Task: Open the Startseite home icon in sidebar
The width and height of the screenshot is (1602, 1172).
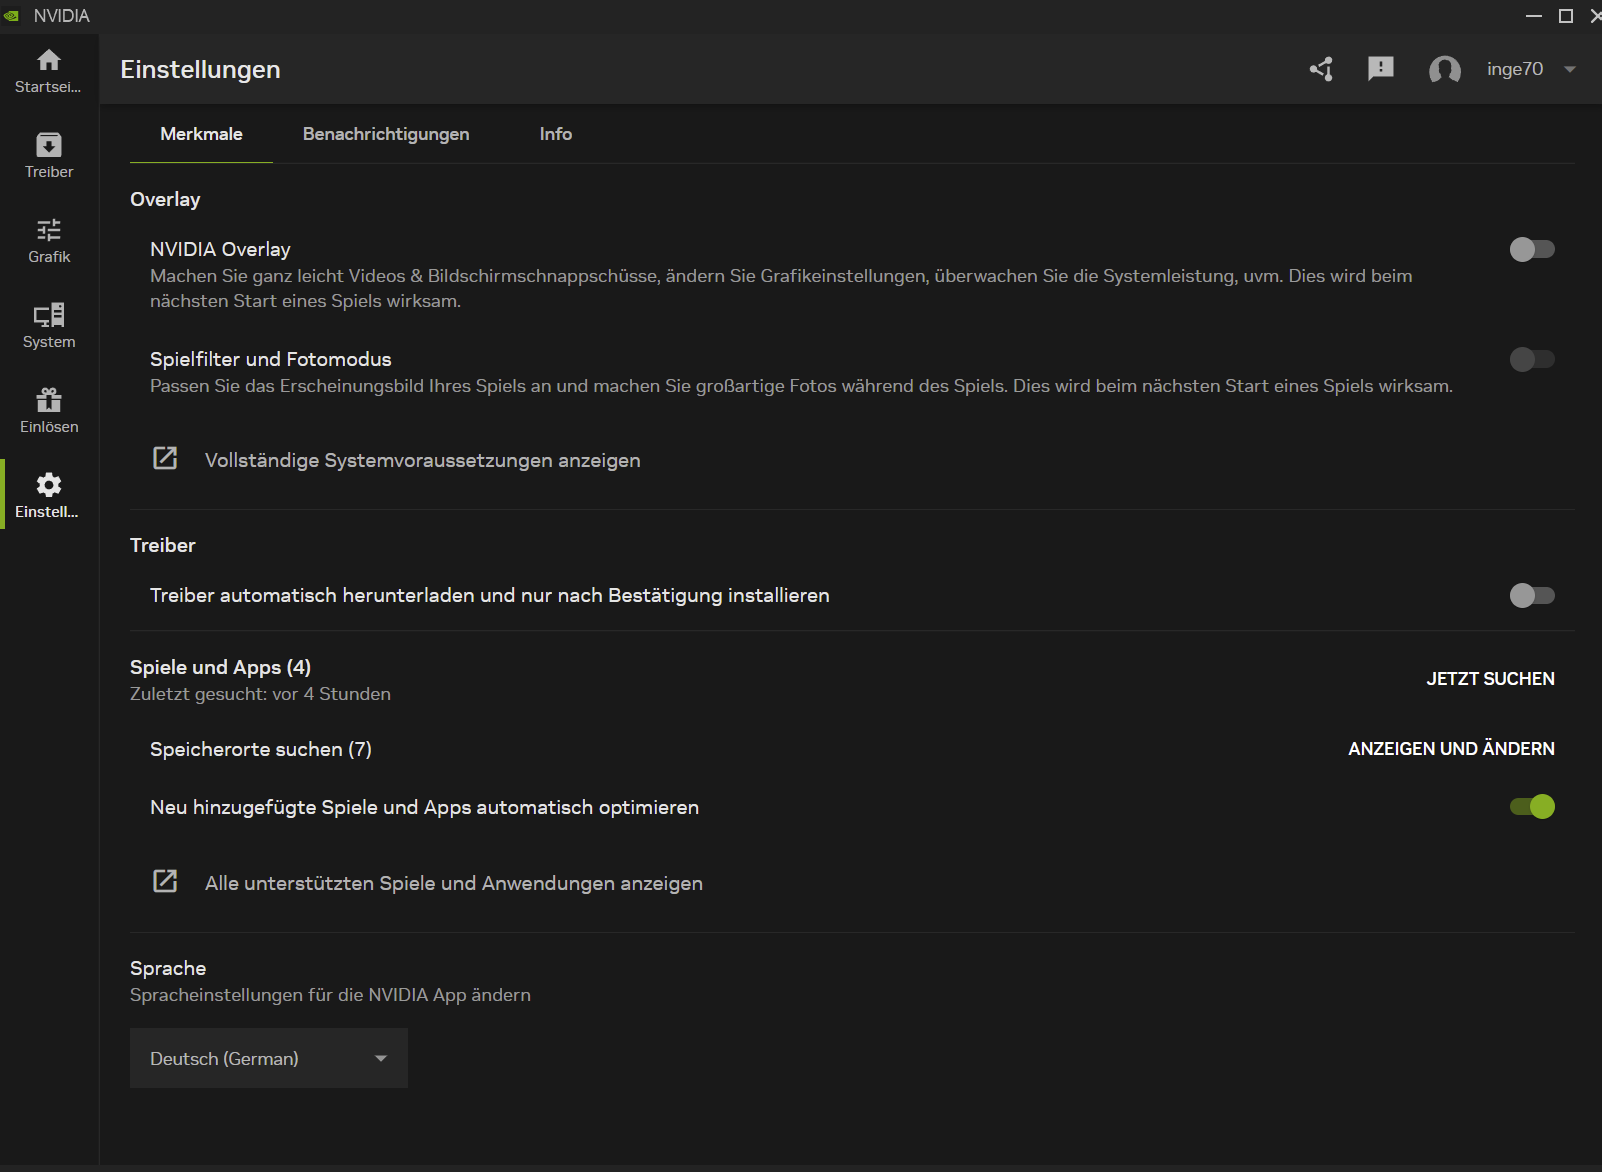Action: click(49, 60)
